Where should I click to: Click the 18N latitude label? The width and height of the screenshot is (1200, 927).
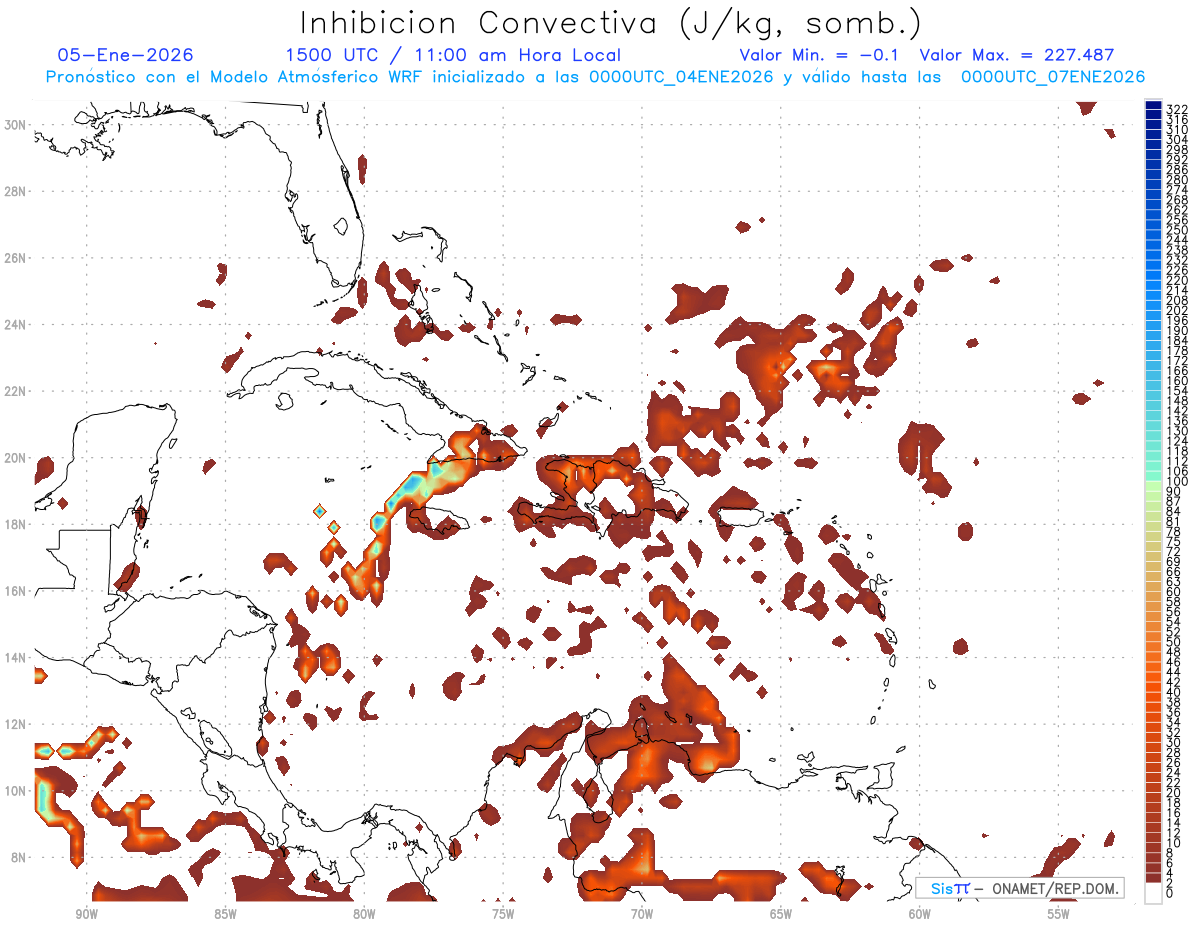14,524
